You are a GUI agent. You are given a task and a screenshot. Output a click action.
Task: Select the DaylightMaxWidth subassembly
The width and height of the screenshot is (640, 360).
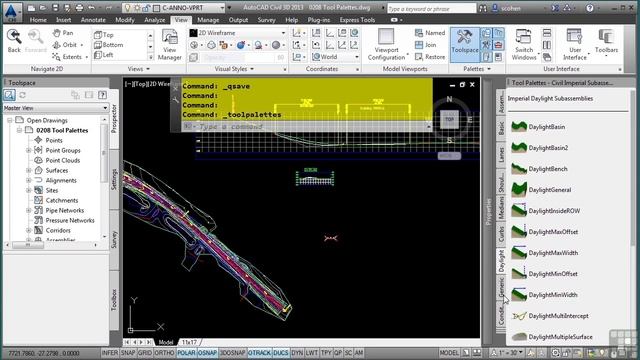[544, 253]
